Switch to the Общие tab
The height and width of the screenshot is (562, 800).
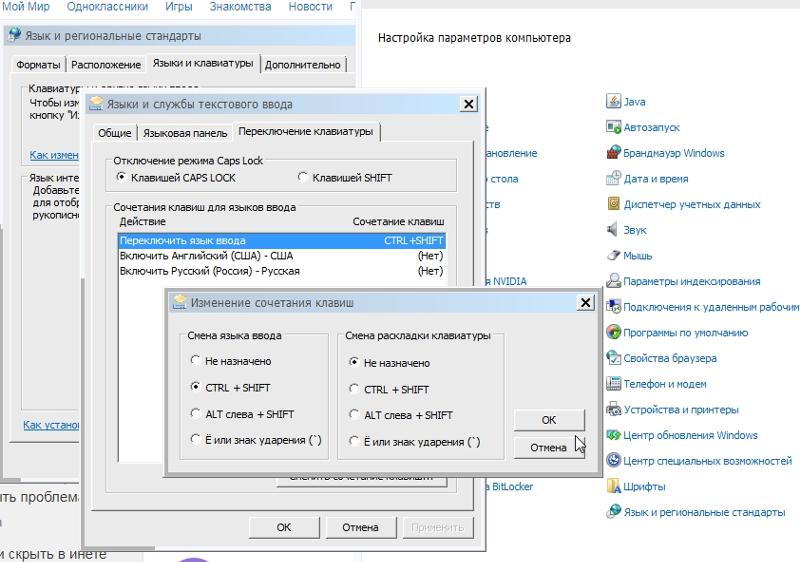point(115,133)
